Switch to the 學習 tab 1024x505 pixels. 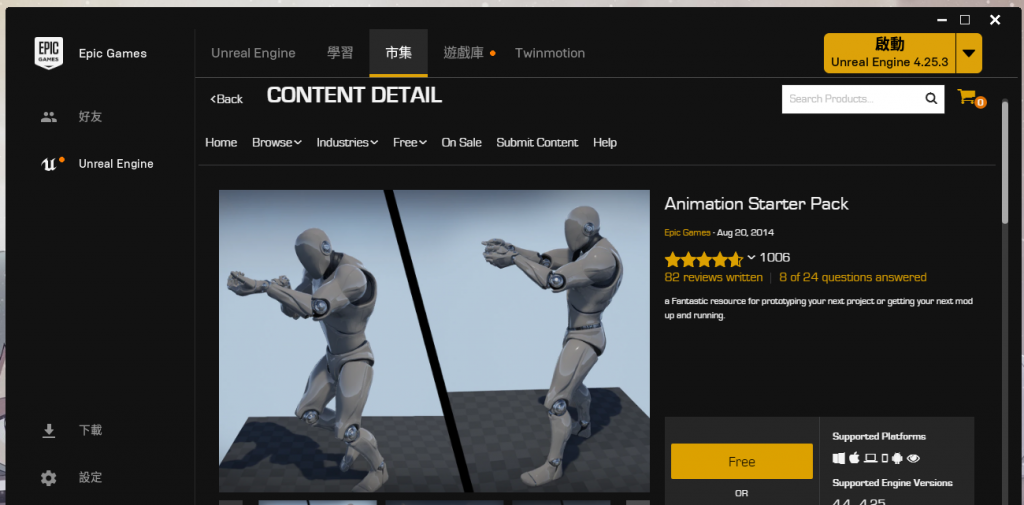click(x=340, y=53)
